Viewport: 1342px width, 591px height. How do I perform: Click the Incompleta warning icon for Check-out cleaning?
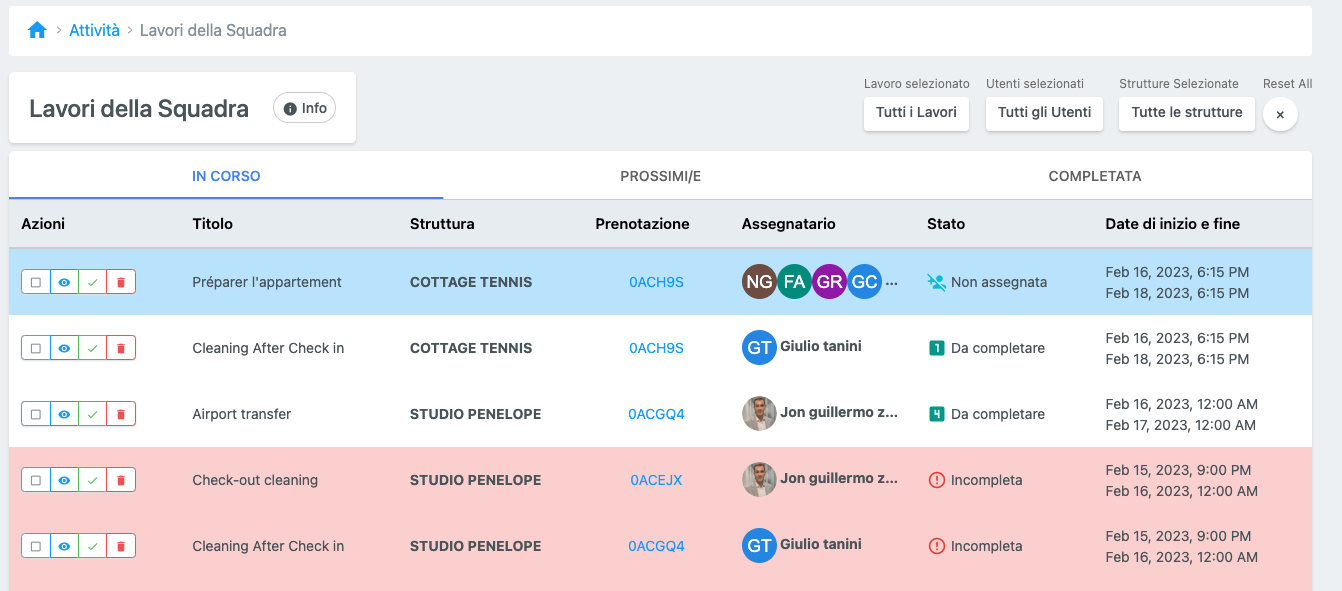pos(937,480)
